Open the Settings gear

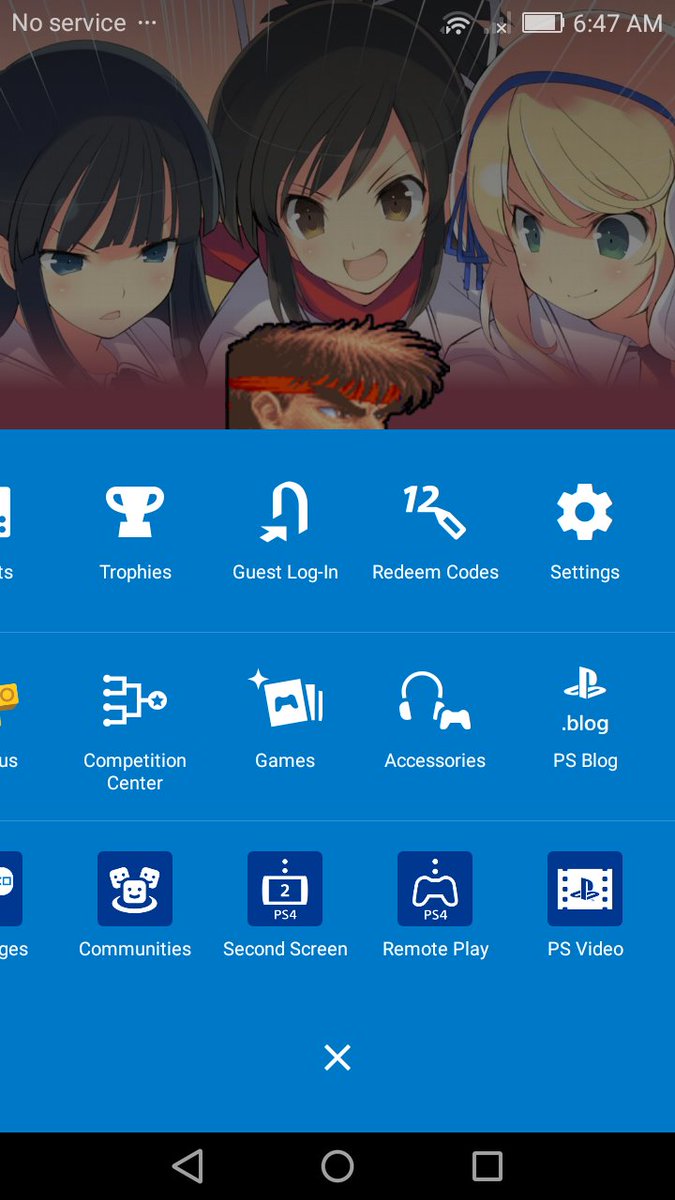click(x=585, y=512)
